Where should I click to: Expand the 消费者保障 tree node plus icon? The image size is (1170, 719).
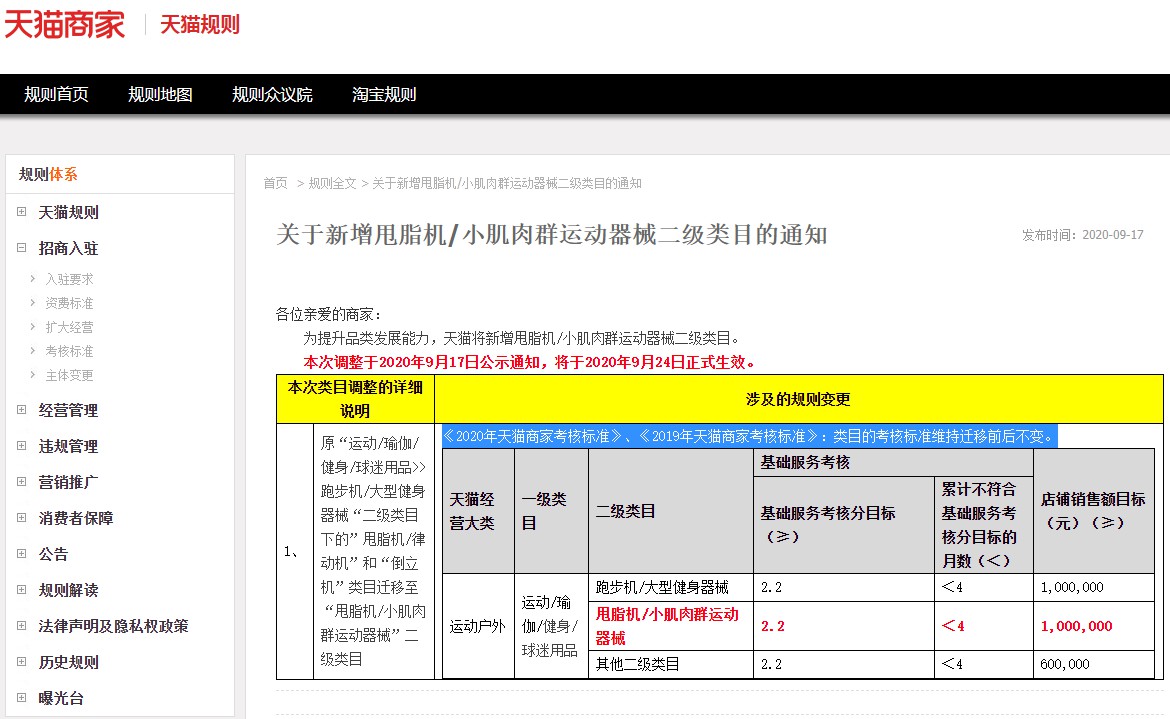[22, 518]
